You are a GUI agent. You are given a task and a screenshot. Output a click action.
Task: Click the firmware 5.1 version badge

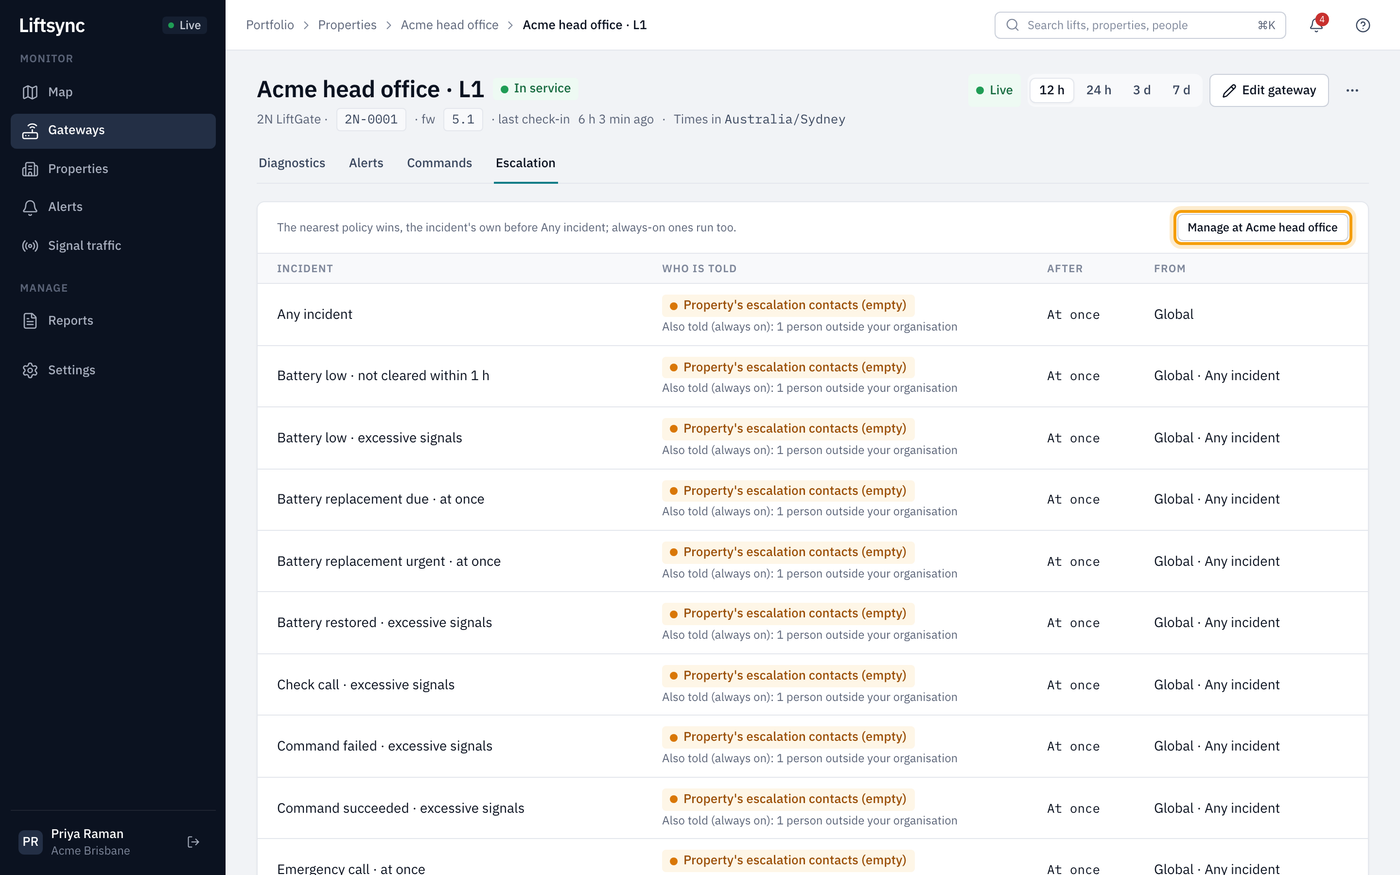[x=463, y=119]
